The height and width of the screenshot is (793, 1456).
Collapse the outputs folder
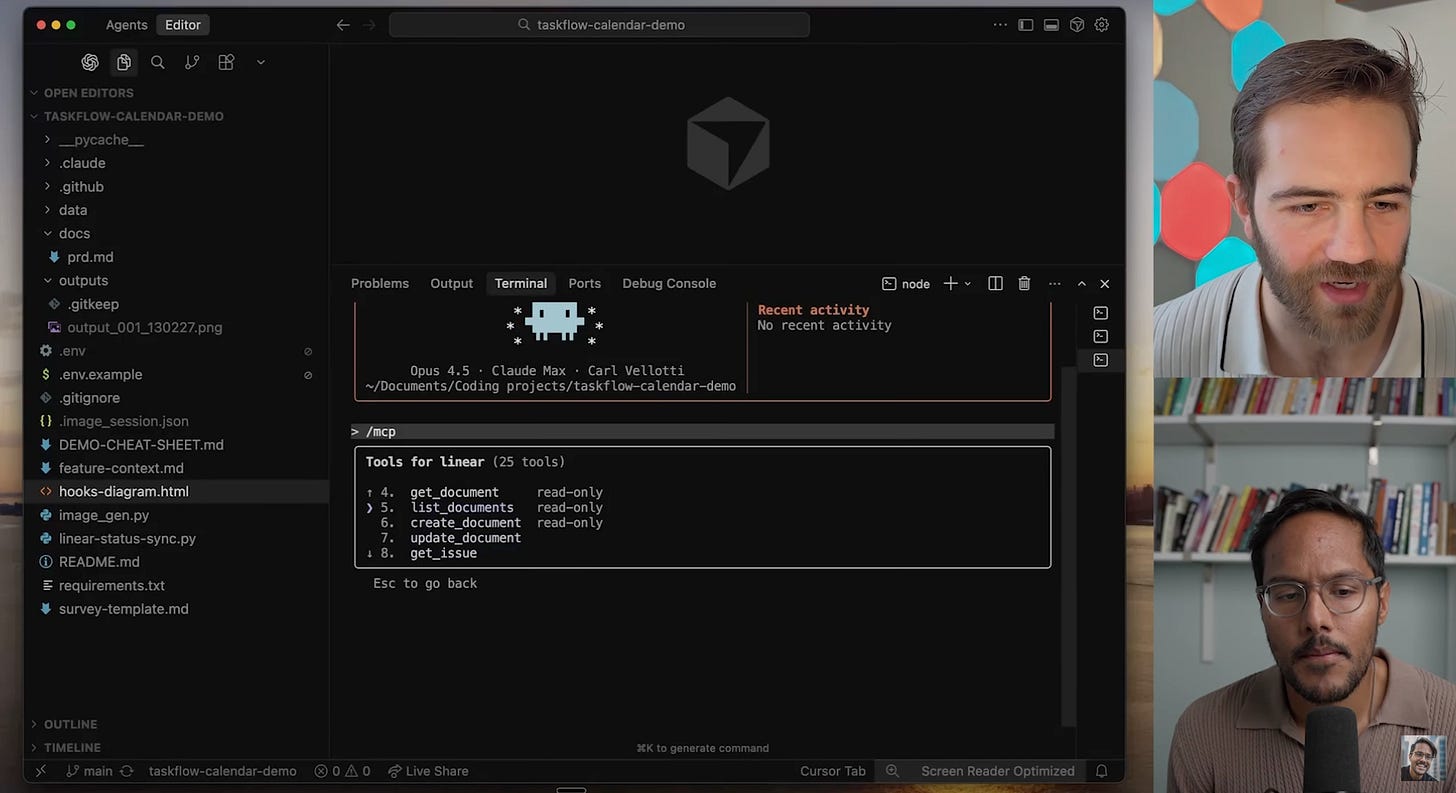pos(83,281)
